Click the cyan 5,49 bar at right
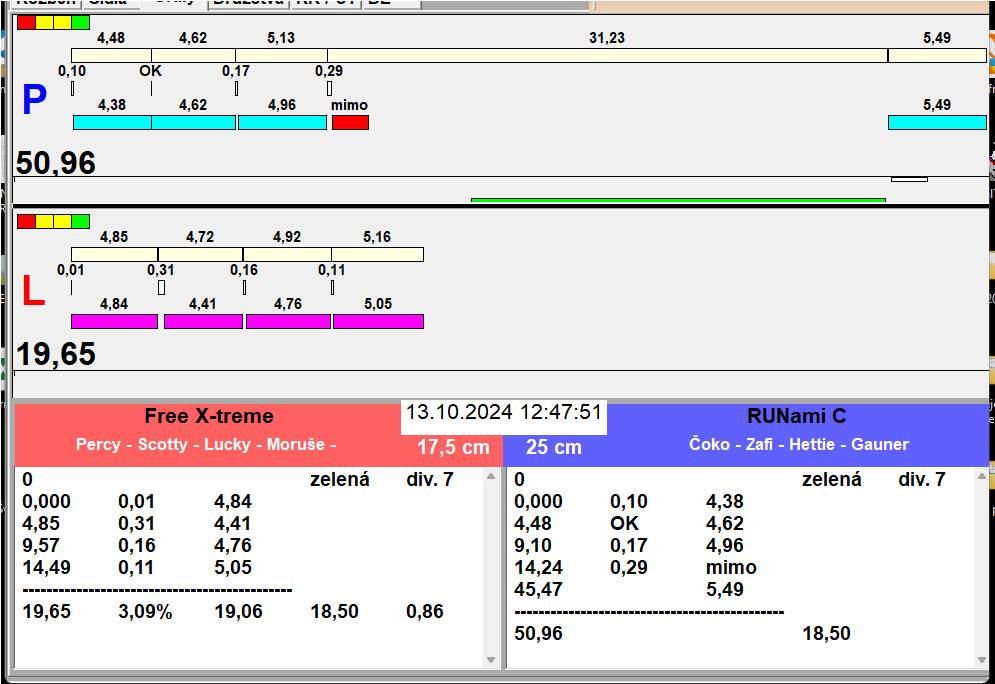This screenshot has width=995, height=684. [937, 122]
